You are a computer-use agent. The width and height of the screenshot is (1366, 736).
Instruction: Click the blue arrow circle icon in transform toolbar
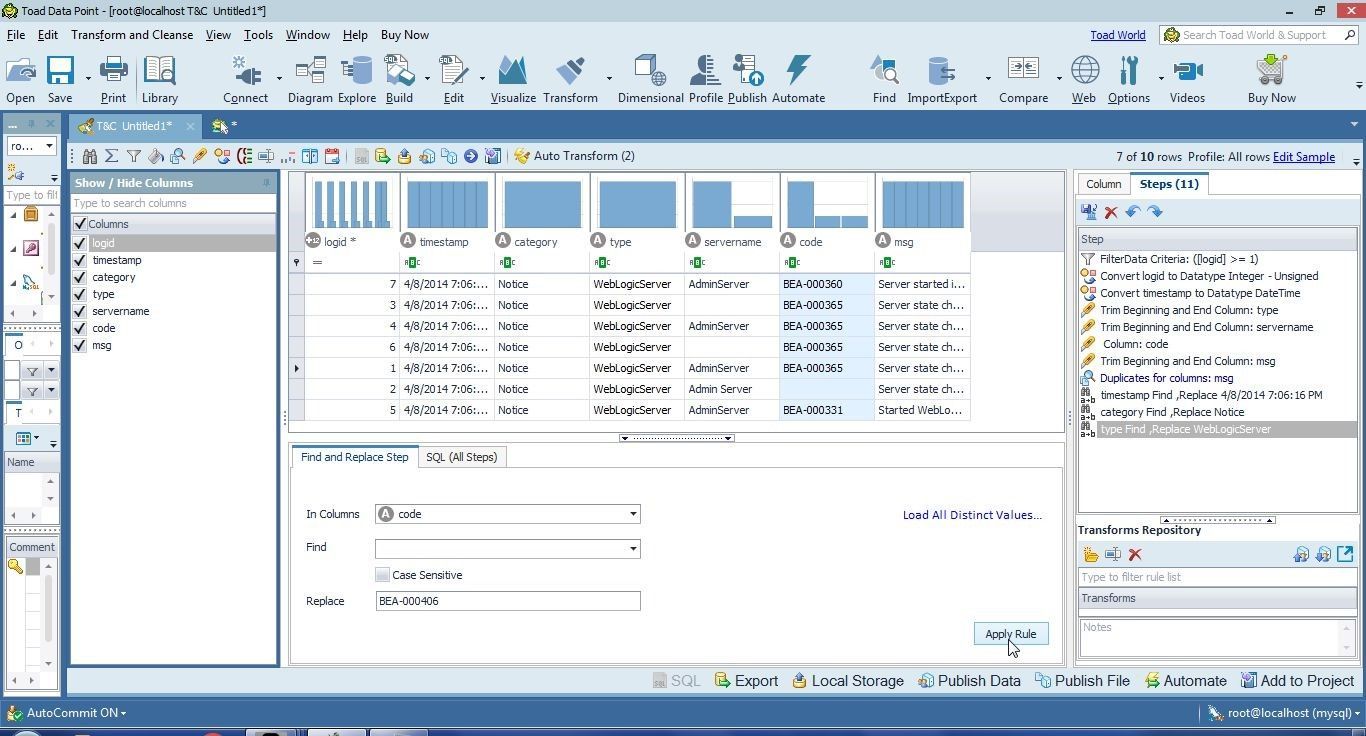pyautogui.click(x=470, y=156)
